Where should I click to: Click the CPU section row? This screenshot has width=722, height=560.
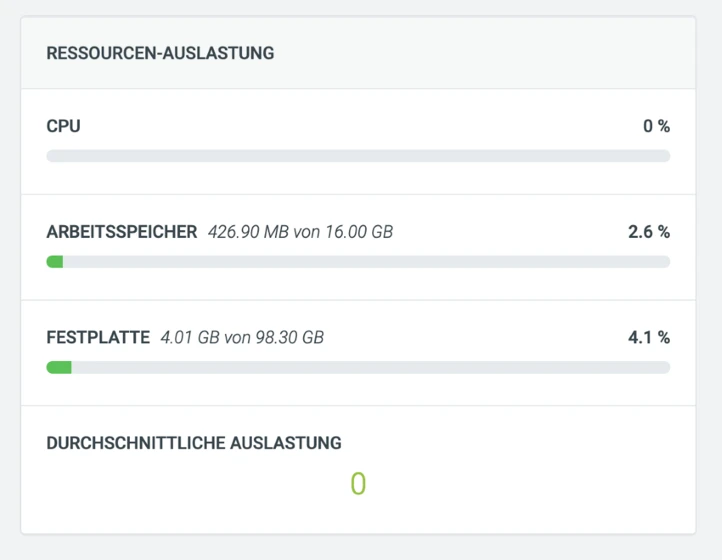[358, 142]
